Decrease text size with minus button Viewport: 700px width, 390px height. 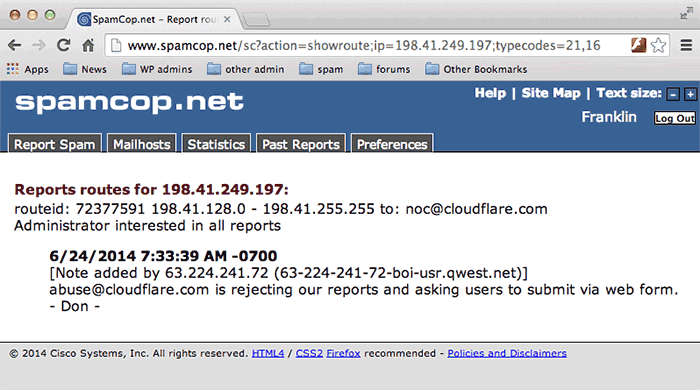[x=673, y=95]
